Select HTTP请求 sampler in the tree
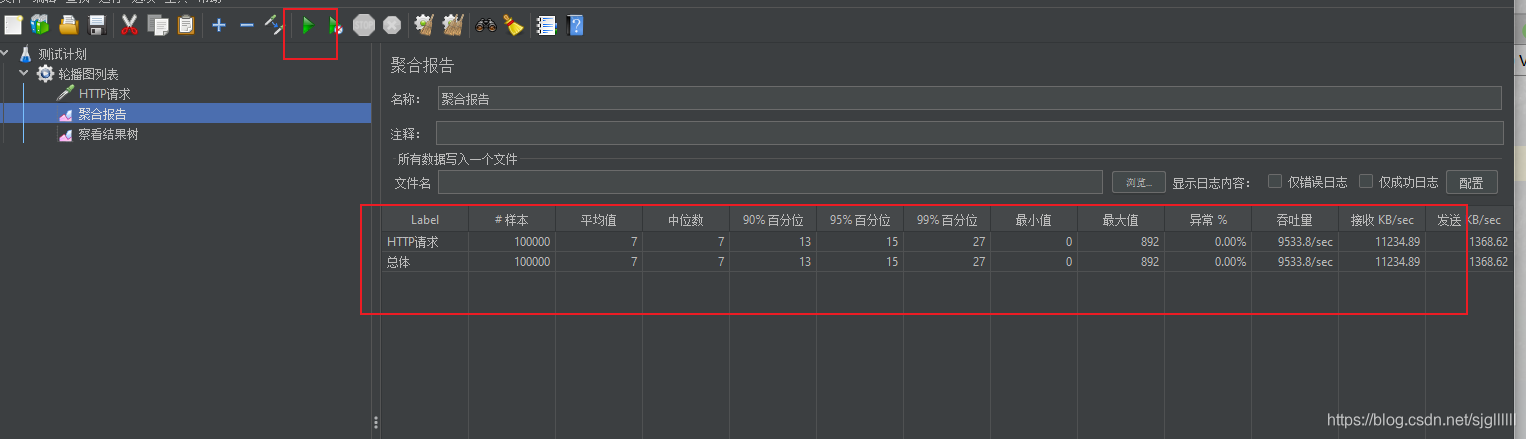Viewport: 1526px width, 439px height. [105, 94]
